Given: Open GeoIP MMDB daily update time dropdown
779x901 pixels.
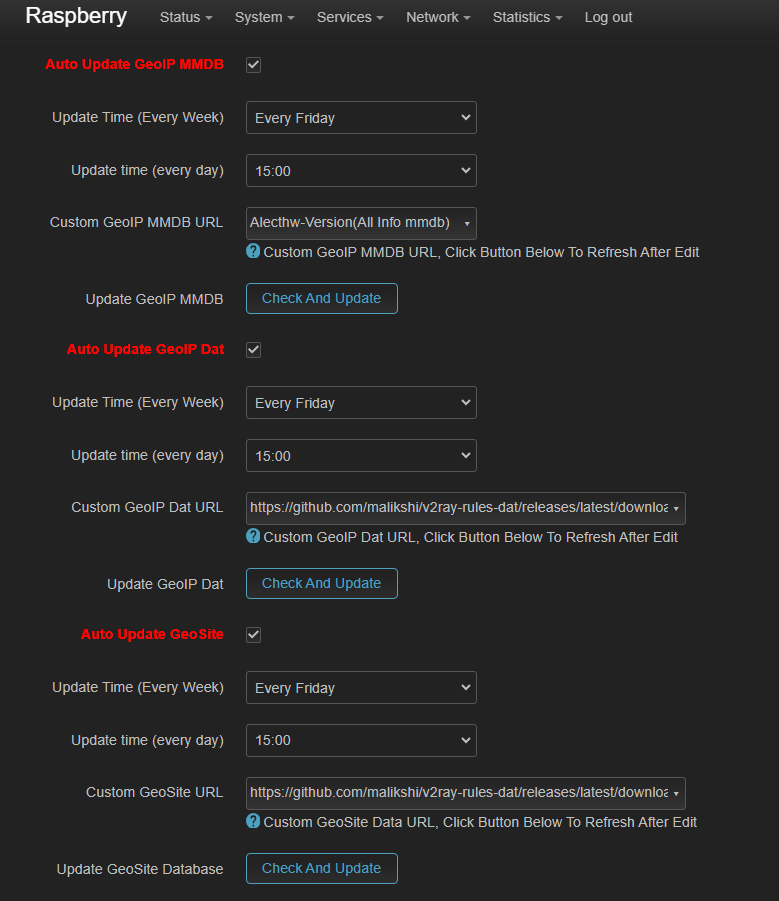Looking at the screenshot, I should 361,171.
